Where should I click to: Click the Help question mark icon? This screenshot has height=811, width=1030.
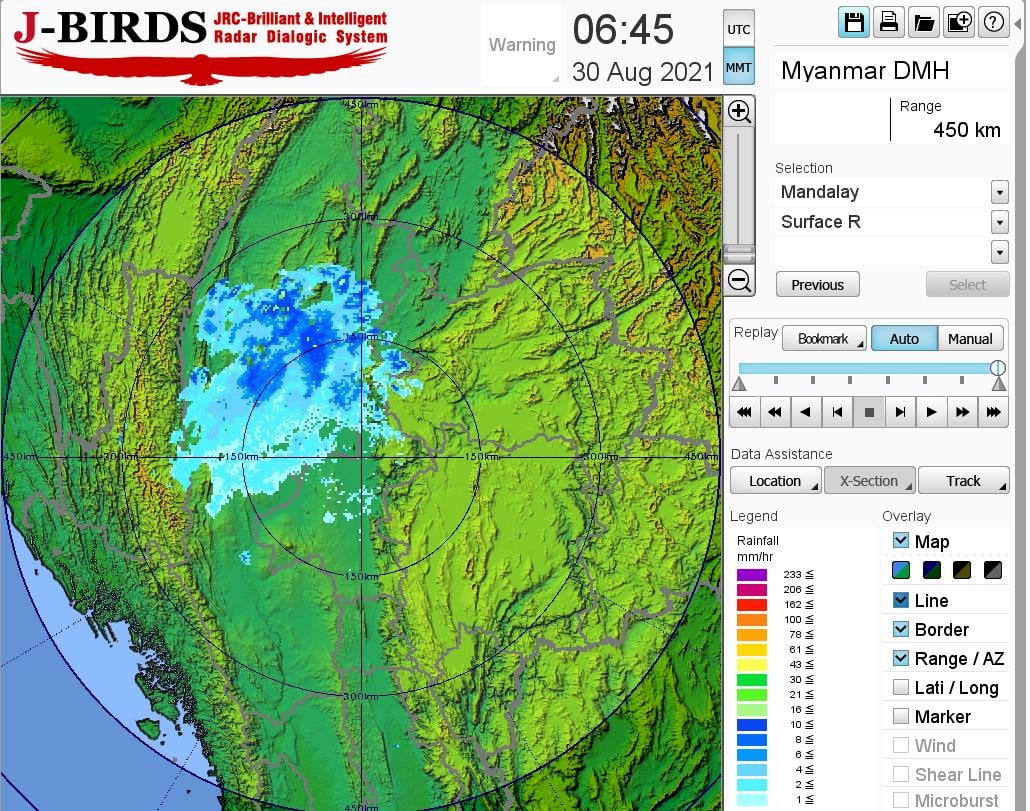tap(993, 22)
